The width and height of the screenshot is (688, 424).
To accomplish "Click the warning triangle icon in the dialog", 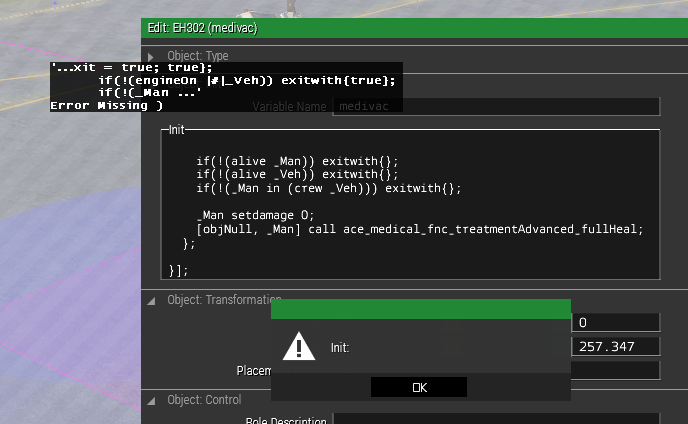I will pyautogui.click(x=299, y=346).
